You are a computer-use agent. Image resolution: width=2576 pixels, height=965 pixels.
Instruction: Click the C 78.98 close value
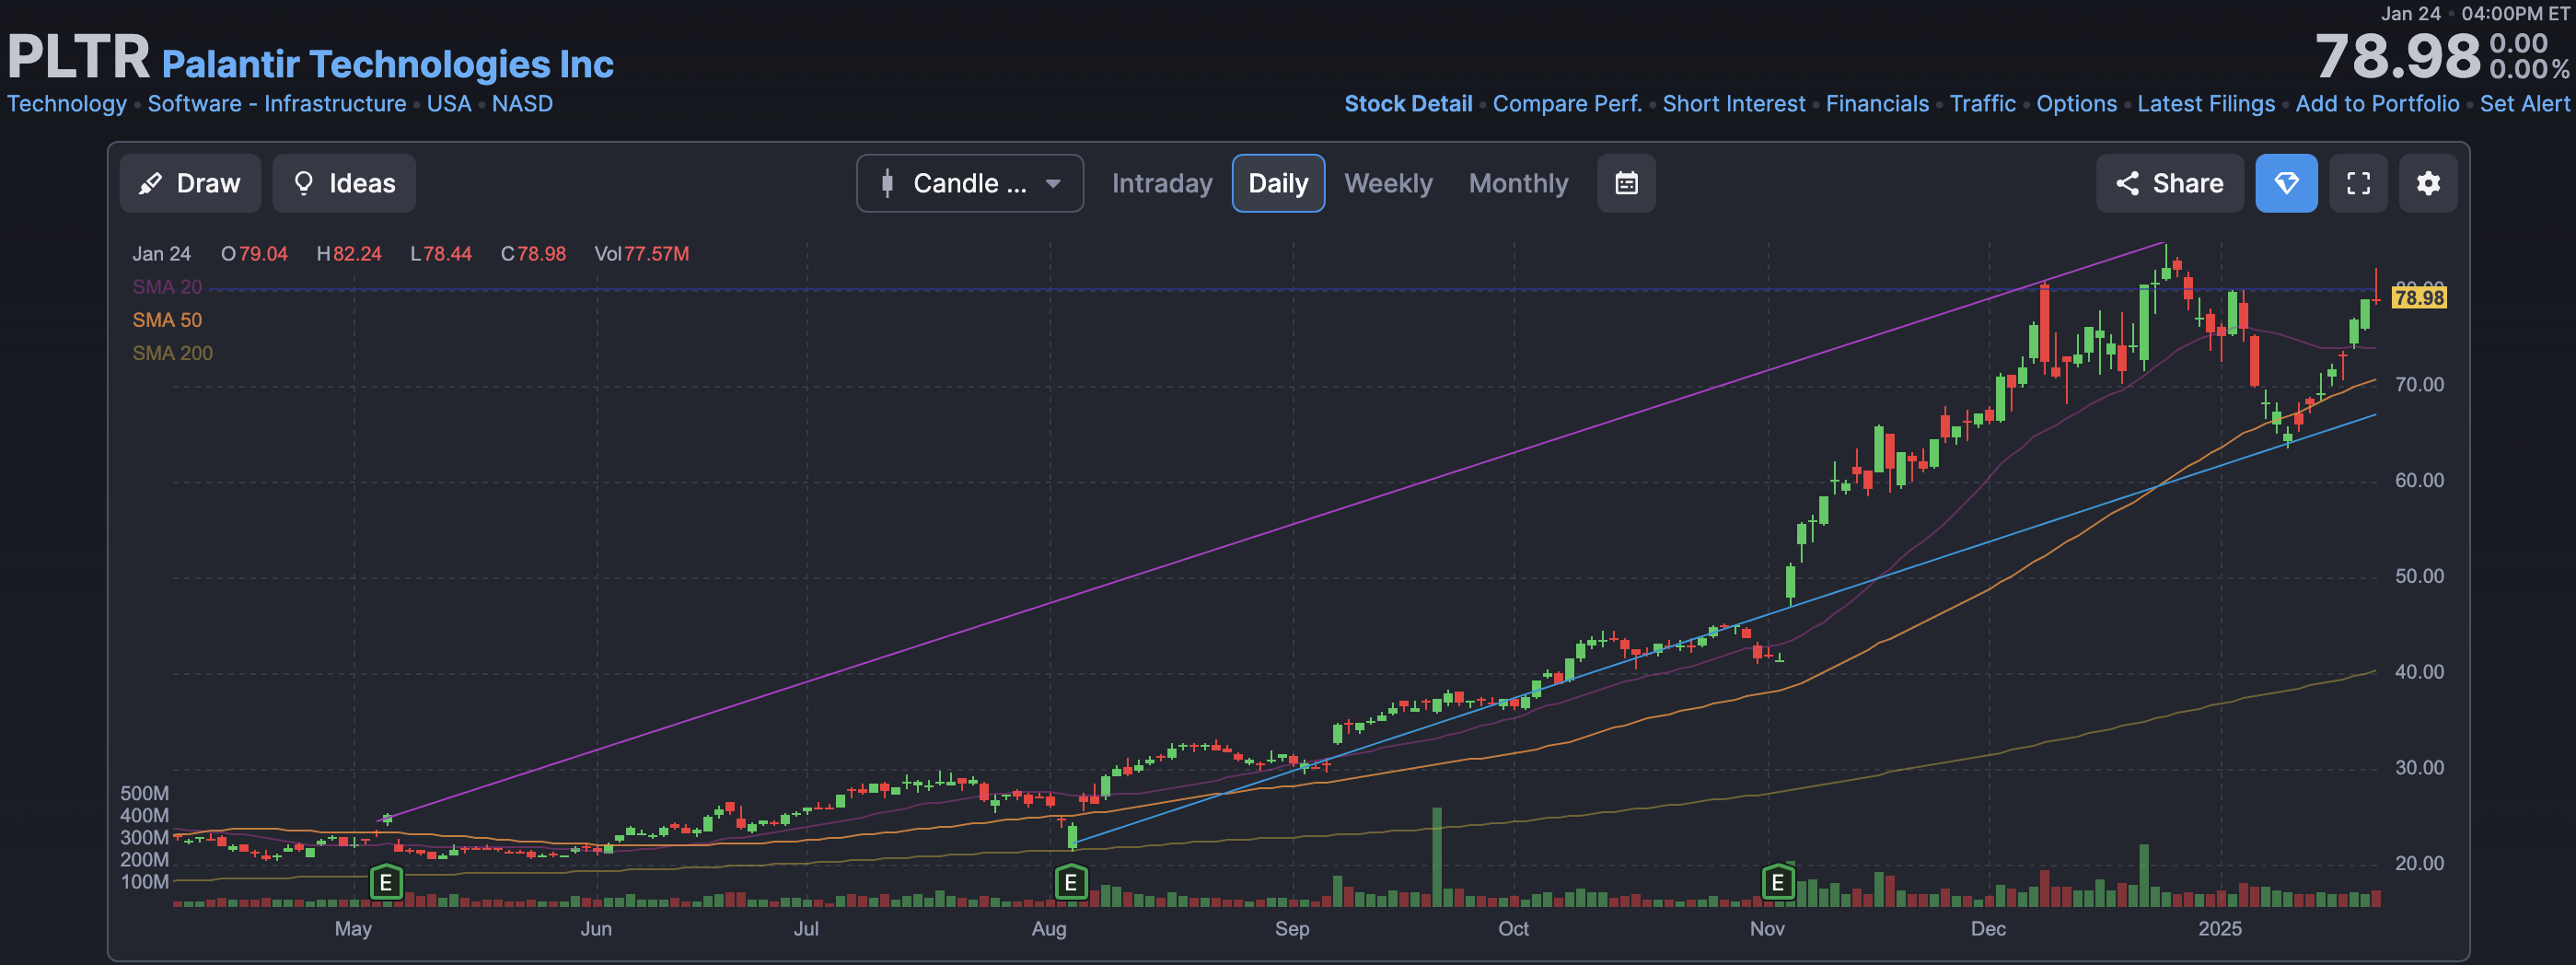point(533,254)
